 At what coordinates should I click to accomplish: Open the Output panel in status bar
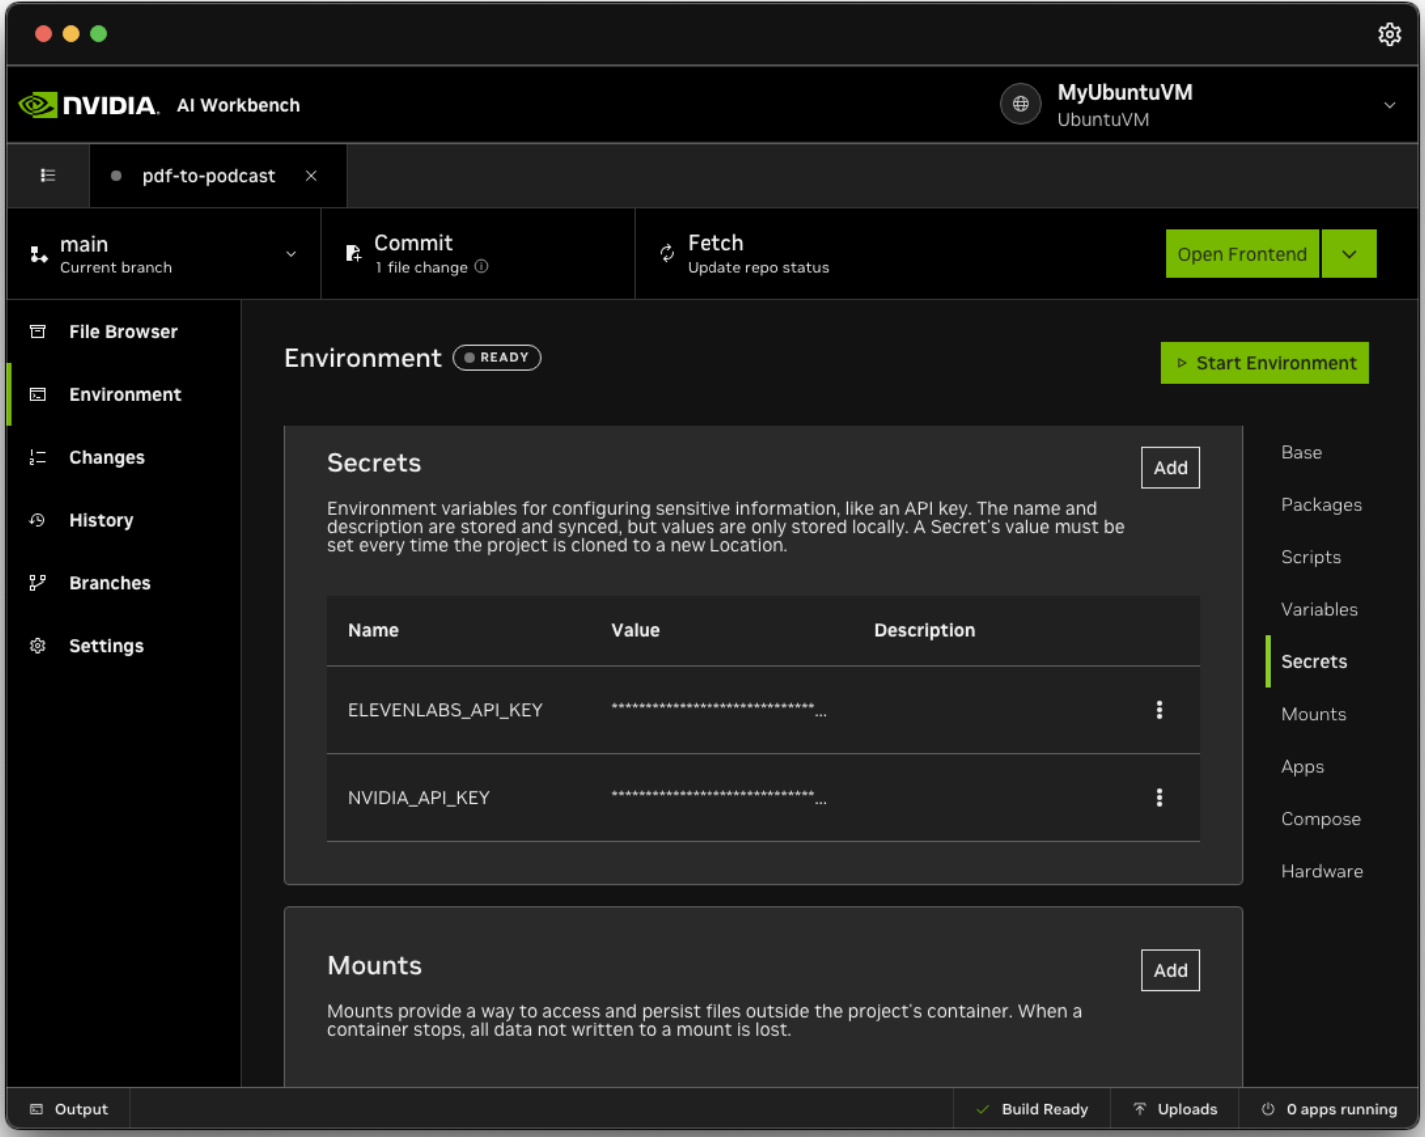tap(69, 1109)
